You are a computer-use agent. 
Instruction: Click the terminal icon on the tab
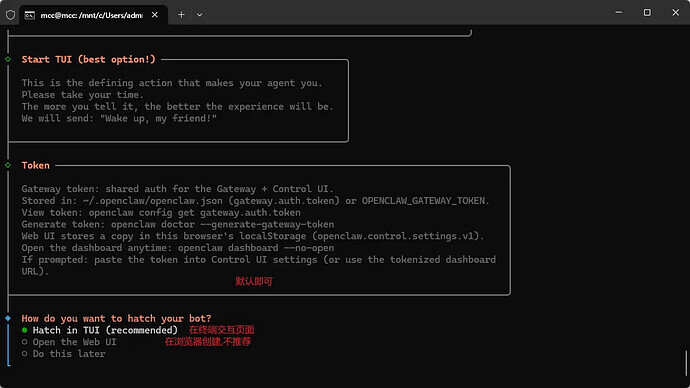coord(29,15)
